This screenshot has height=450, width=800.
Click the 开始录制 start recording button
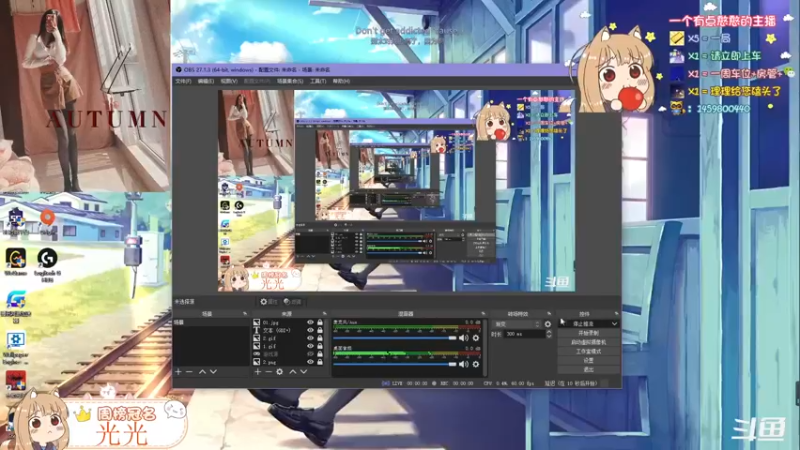pyautogui.click(x=589, y=333)
